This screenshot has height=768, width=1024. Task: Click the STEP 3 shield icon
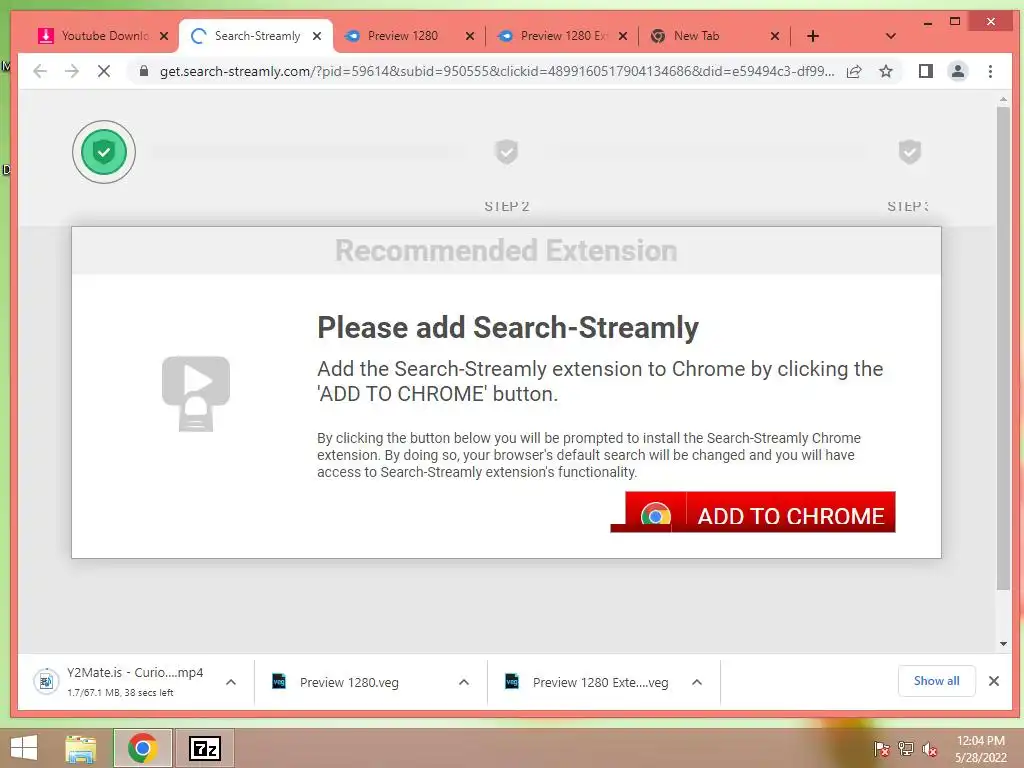pyautogui.click(x=910, y=152)
